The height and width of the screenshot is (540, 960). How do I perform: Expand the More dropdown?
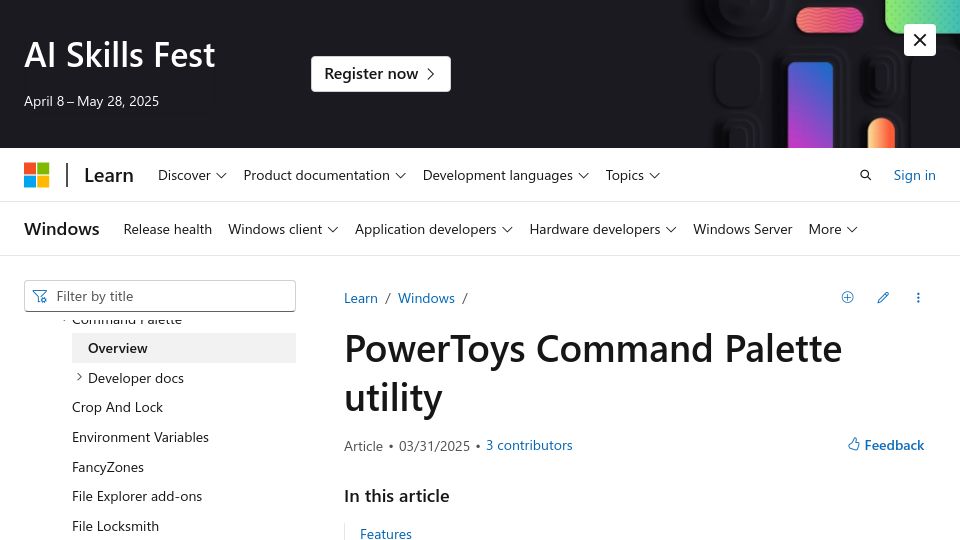833,229
